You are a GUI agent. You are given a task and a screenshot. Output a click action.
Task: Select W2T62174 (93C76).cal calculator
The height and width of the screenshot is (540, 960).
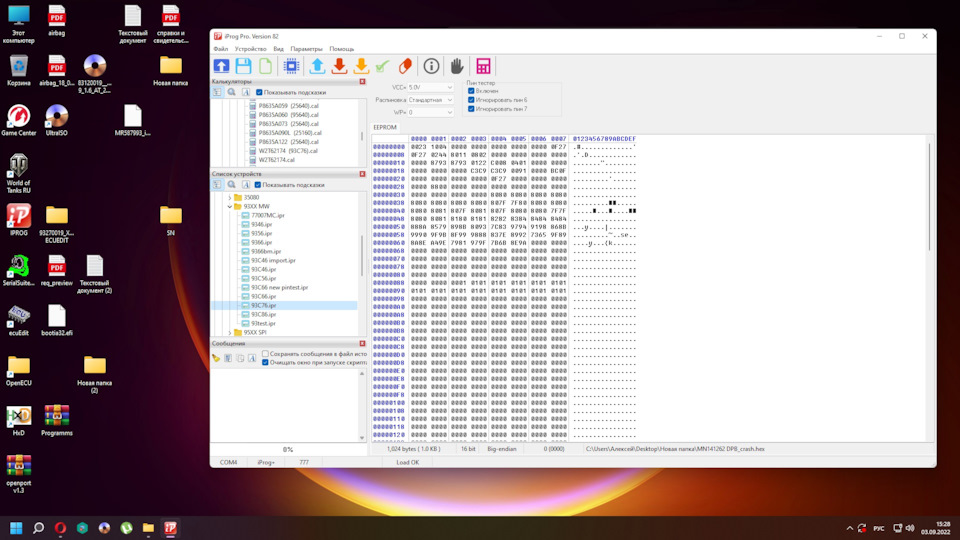click(x=288, y=151)
